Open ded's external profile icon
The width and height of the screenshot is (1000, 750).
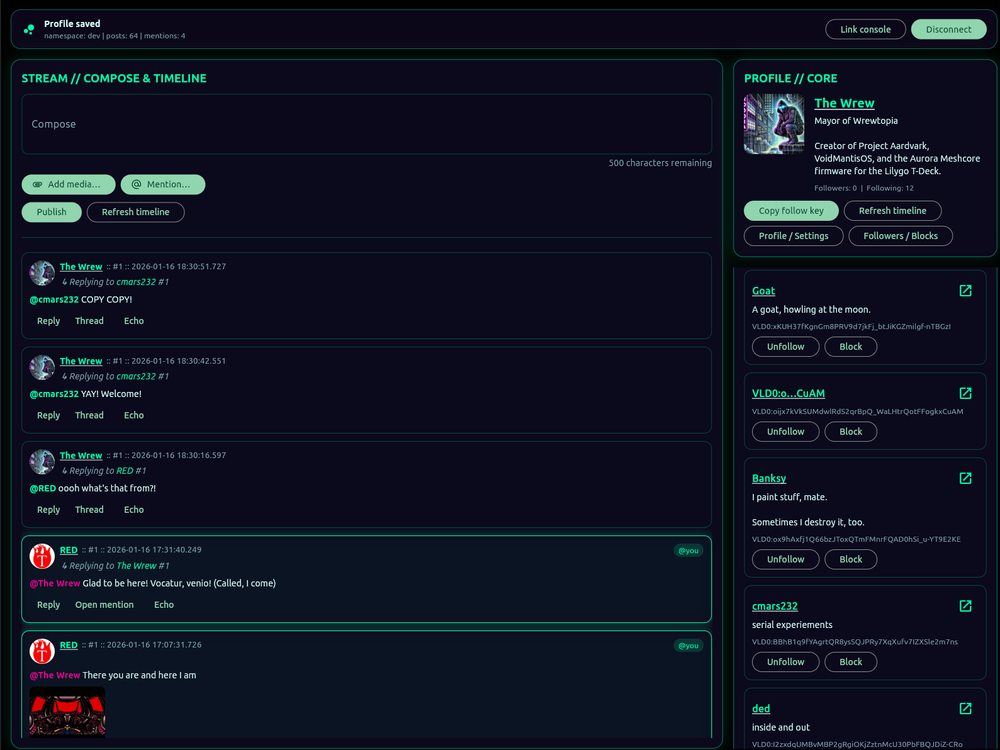click(965, 709)
